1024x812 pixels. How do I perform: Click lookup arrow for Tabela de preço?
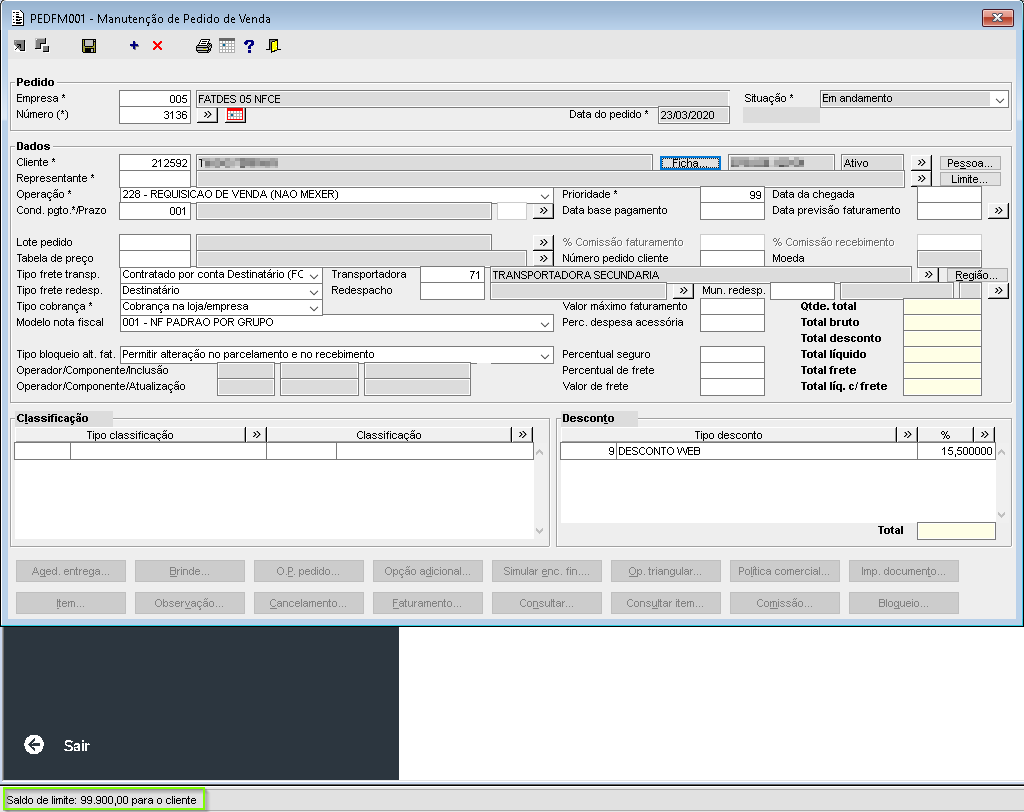click(543, 258)
